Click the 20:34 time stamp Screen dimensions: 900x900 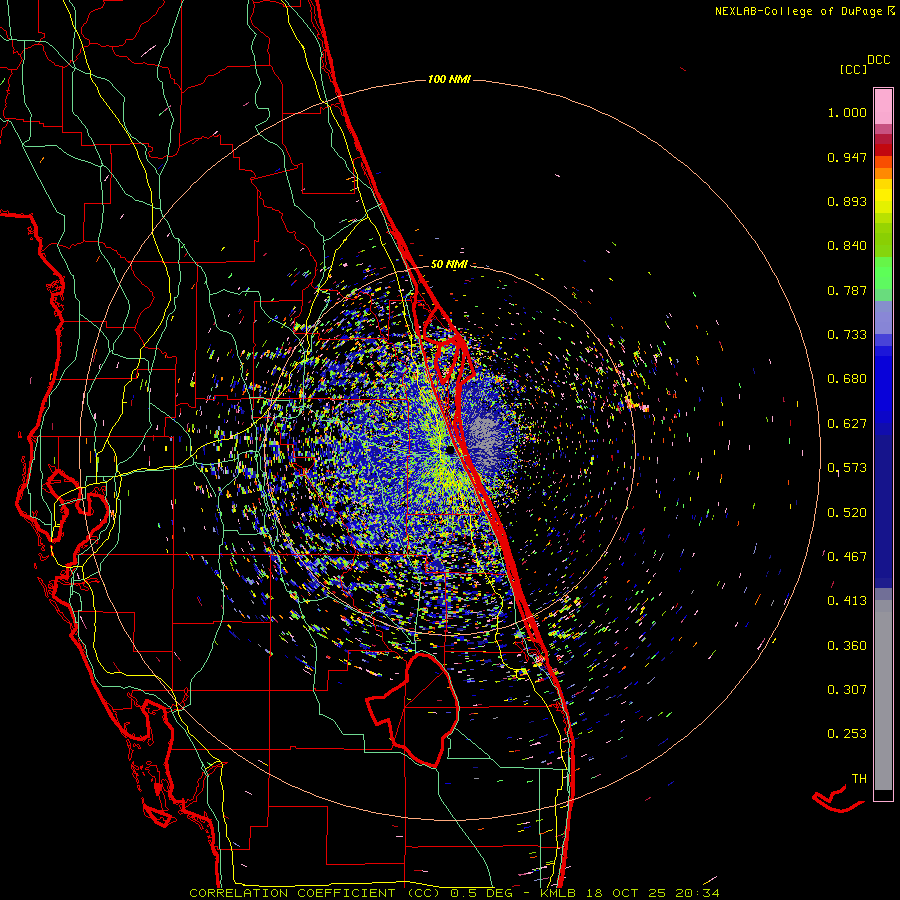(x=697, y=893)
